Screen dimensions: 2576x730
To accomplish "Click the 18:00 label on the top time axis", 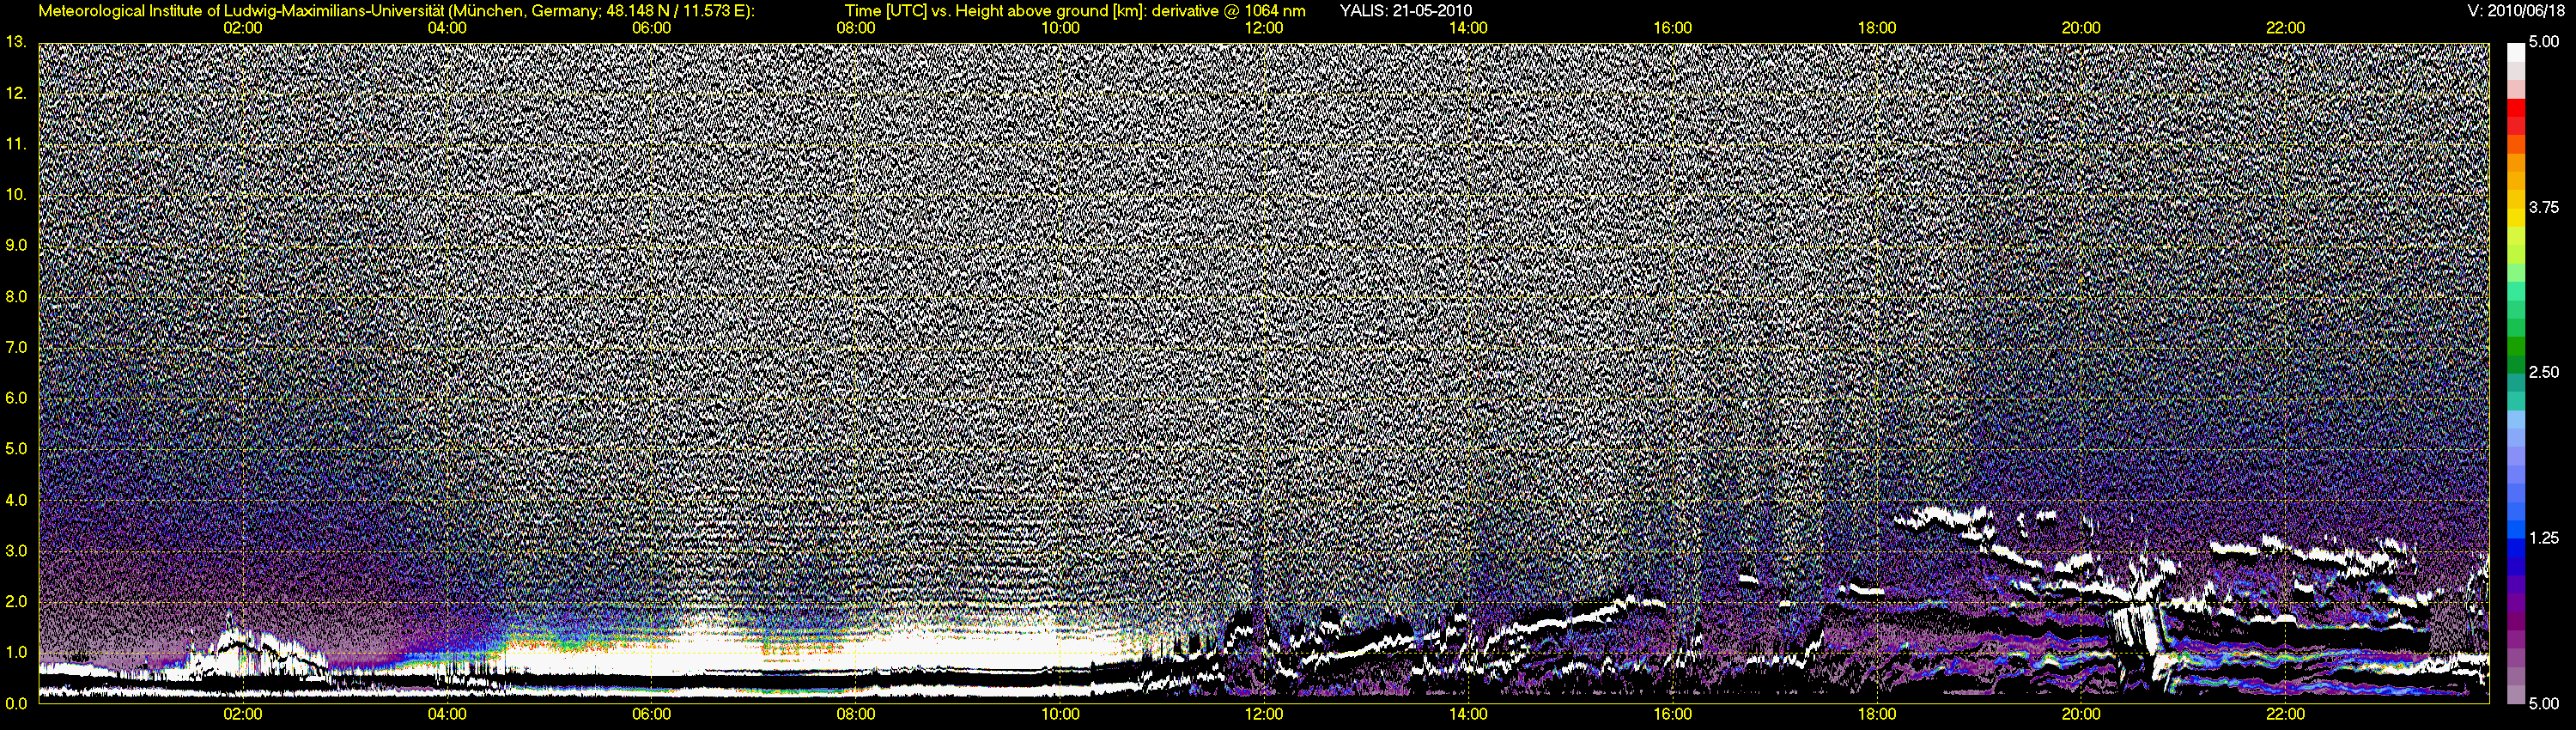I will pos(1877,28).
